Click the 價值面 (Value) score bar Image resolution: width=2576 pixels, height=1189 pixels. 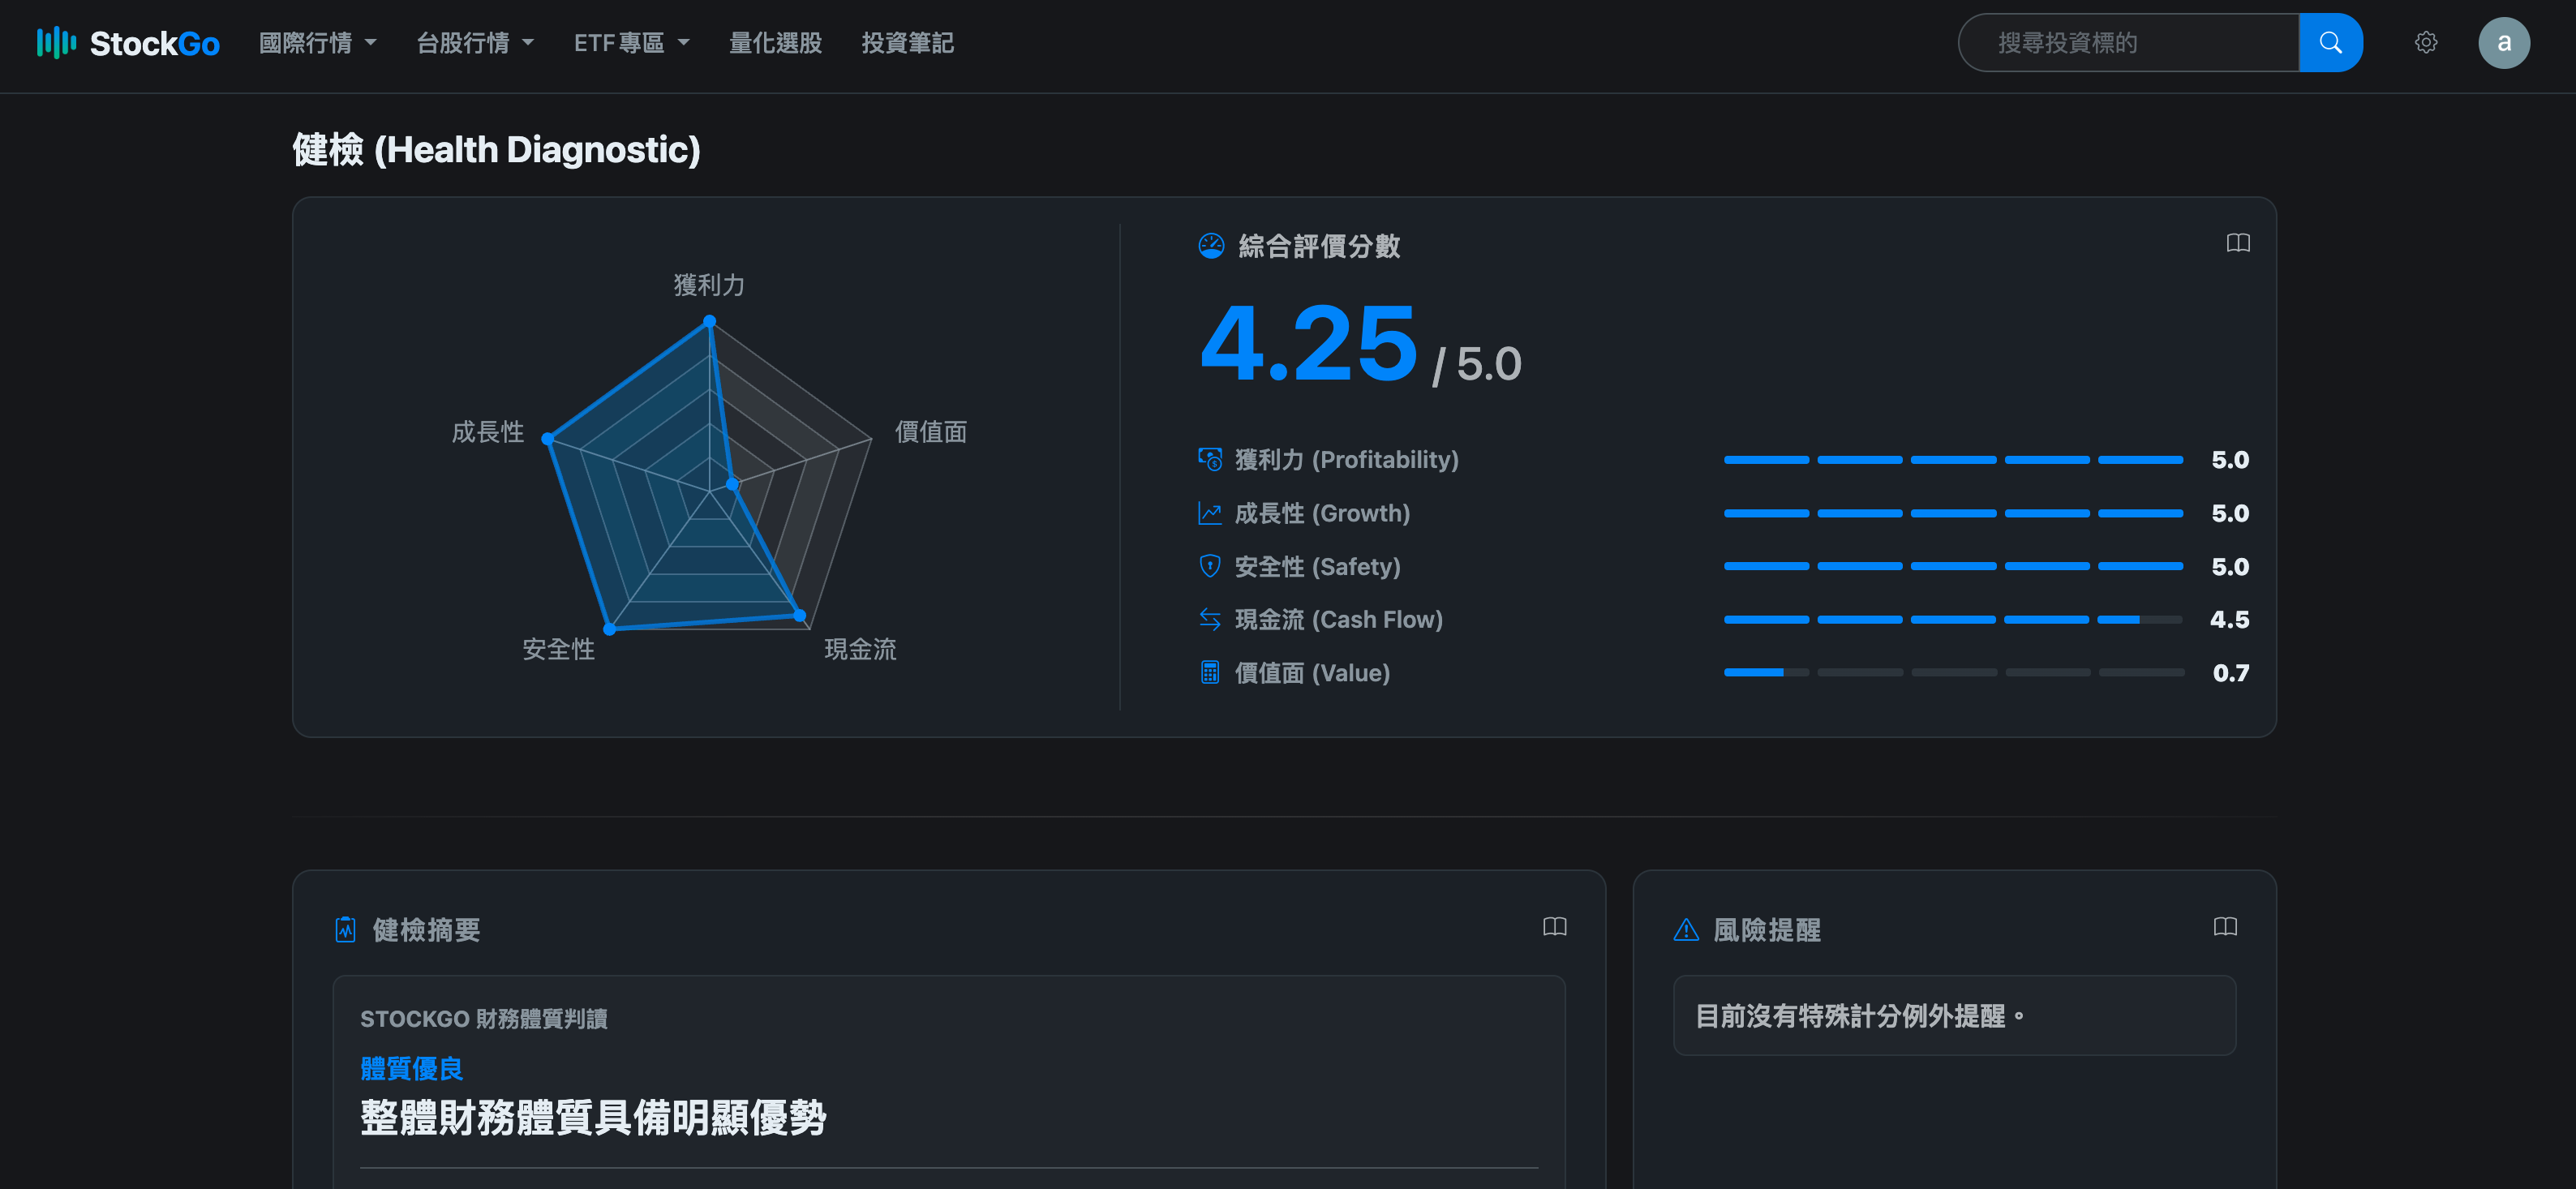coord(1953,673)
